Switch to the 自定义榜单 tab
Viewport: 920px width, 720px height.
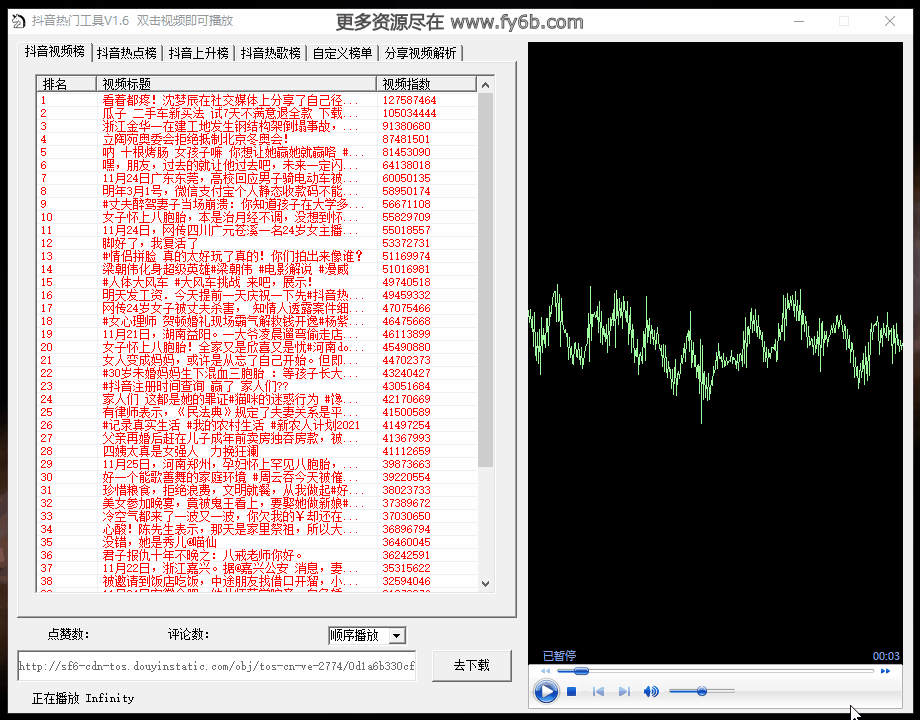point(342,53)
